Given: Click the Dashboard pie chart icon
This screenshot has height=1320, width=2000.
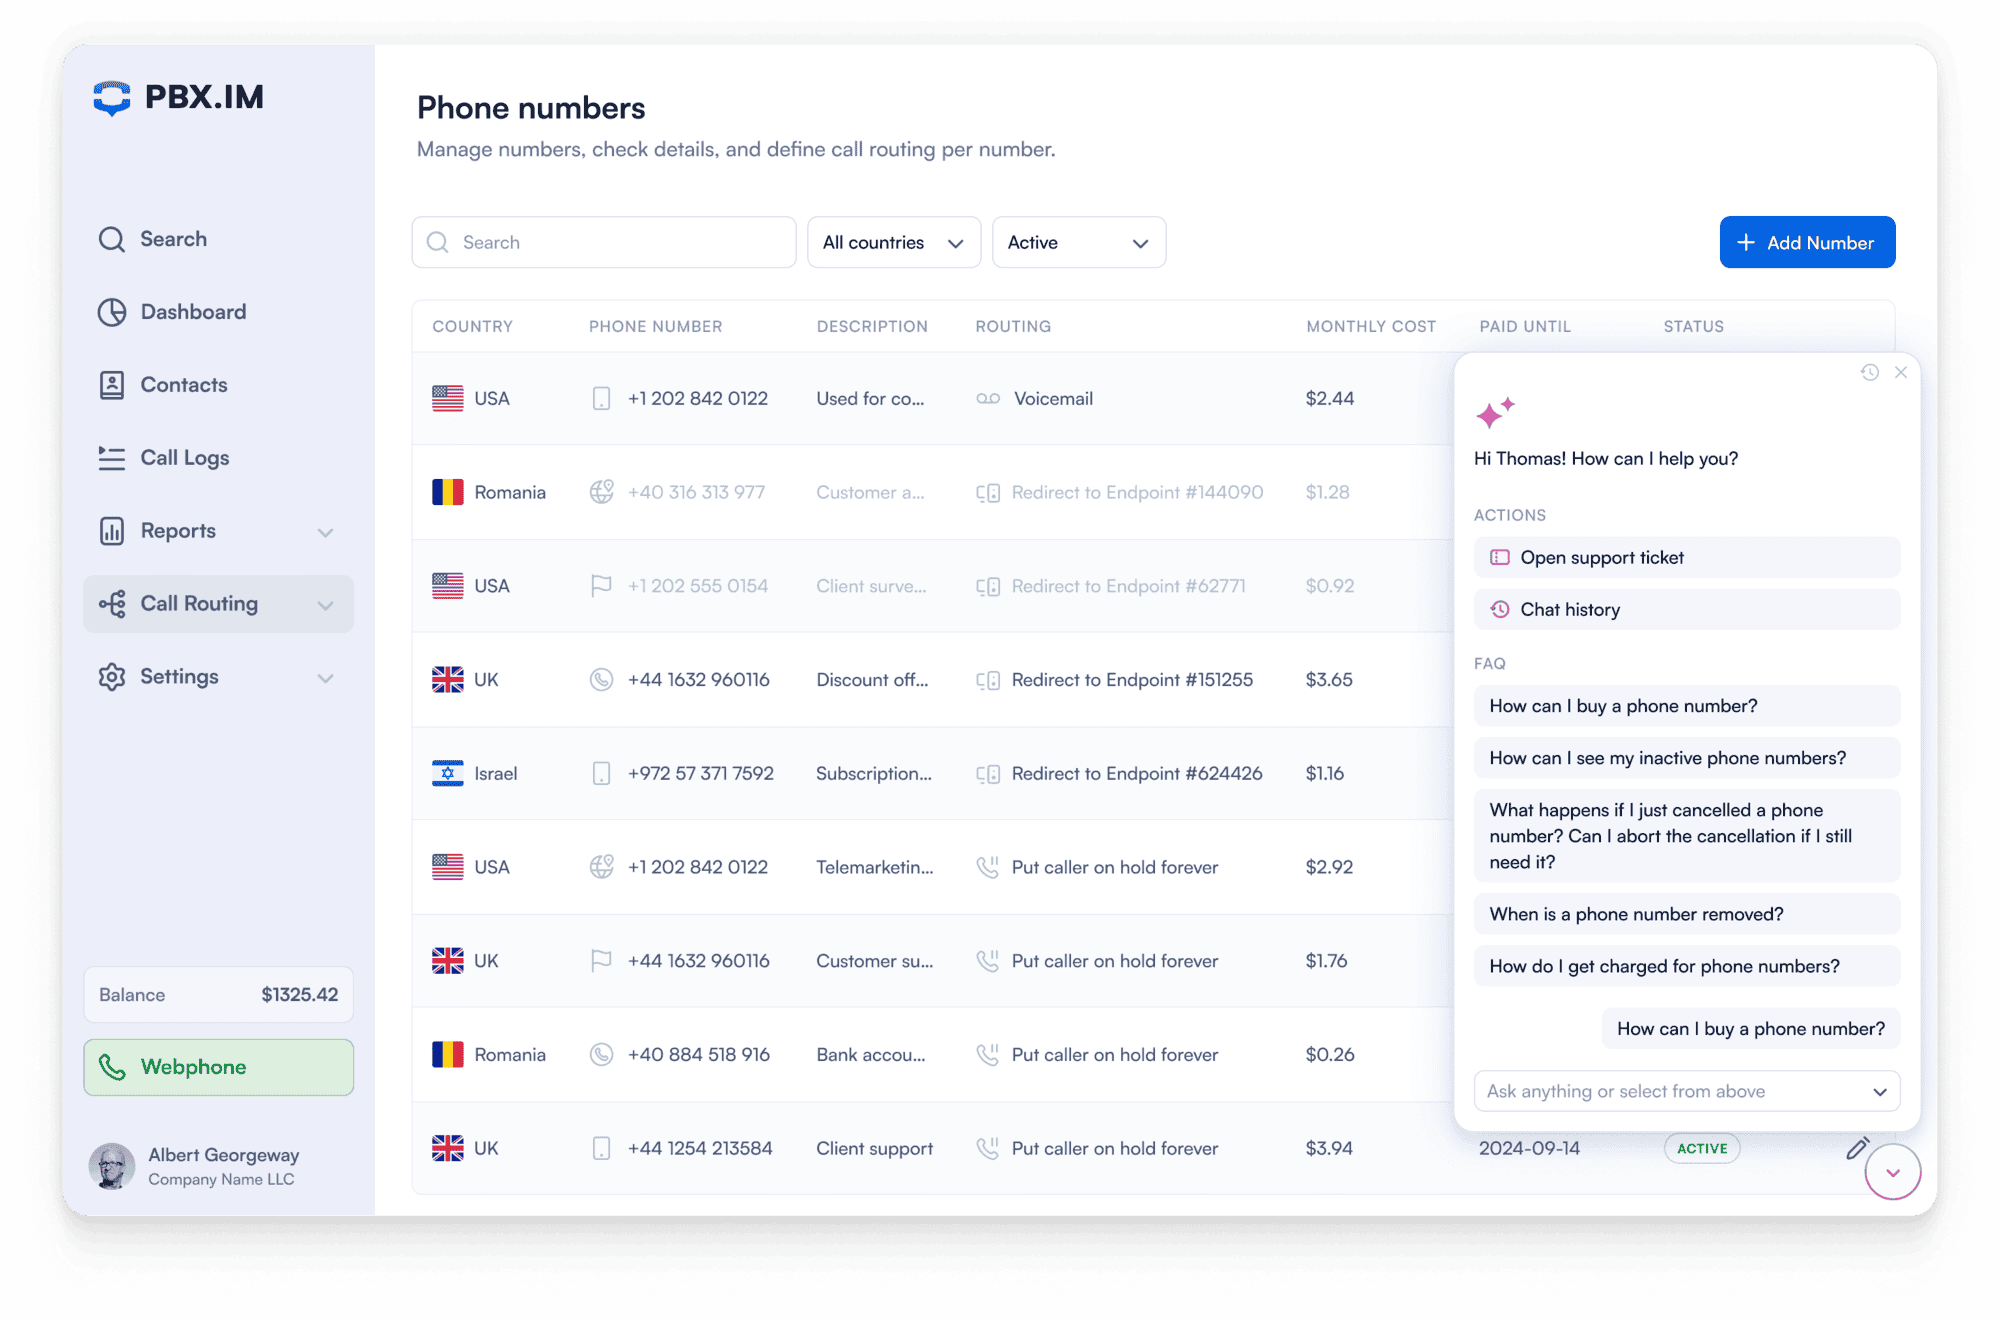Looking at the screenshot, I should click(x=112, y=312).
